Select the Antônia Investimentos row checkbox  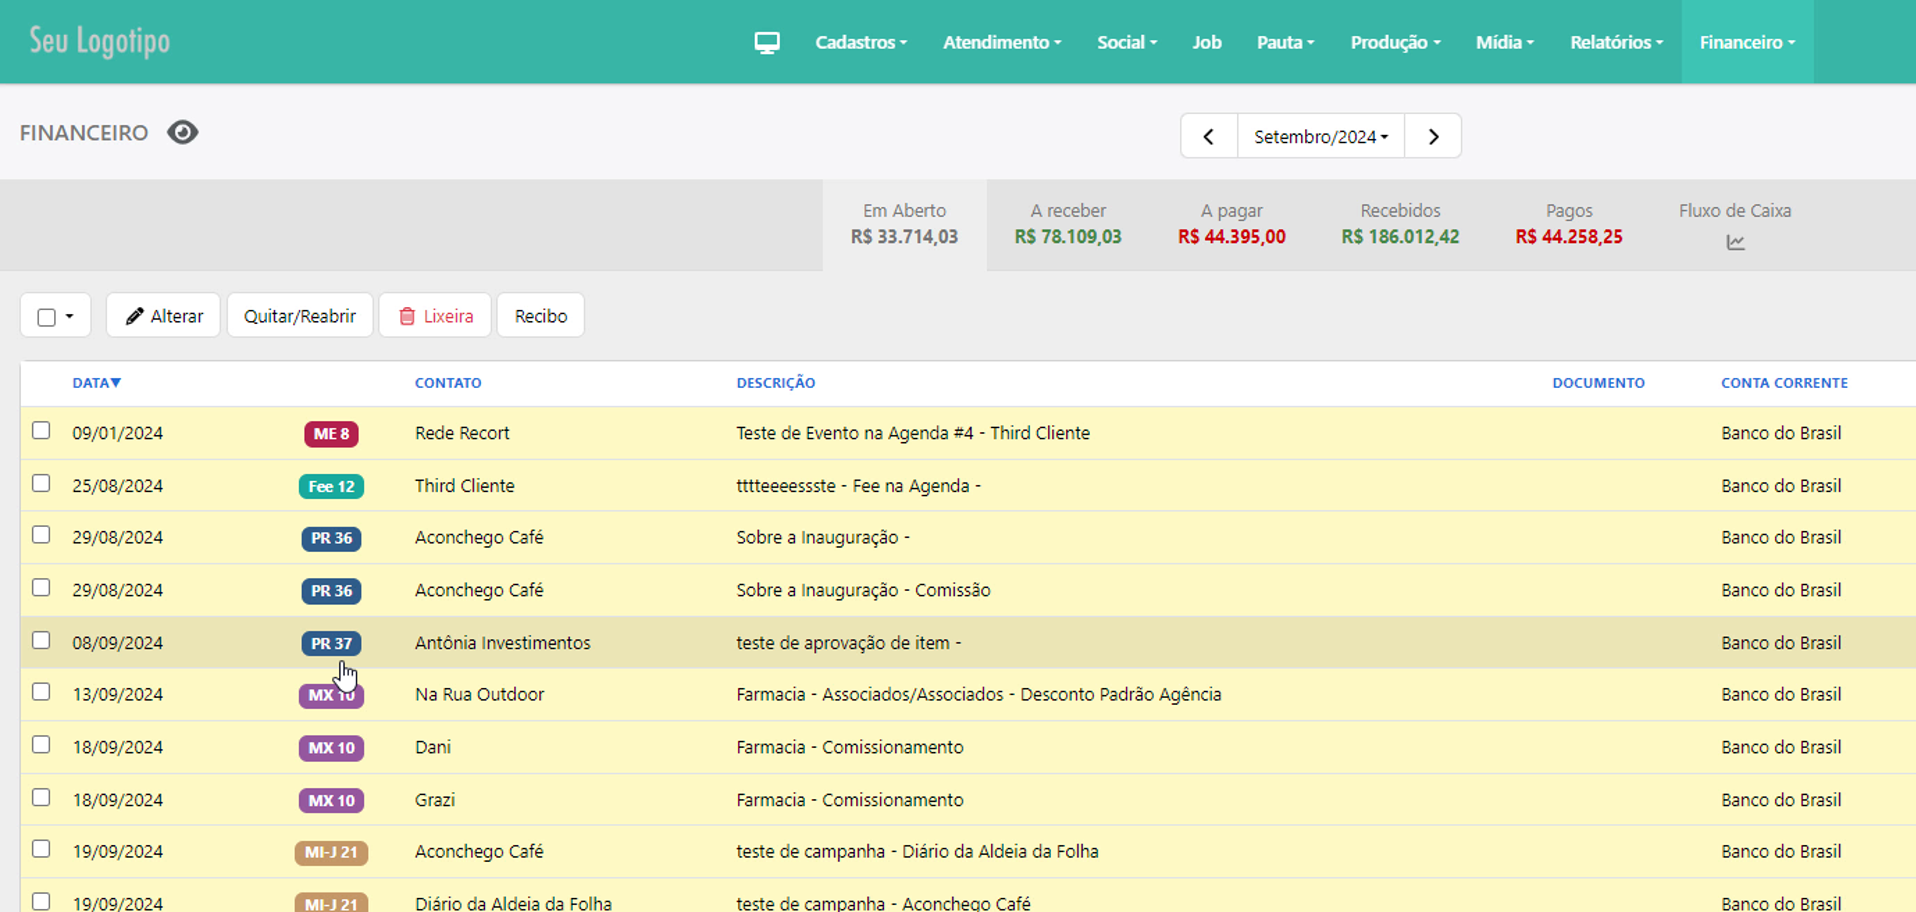[x=41, y=640]
